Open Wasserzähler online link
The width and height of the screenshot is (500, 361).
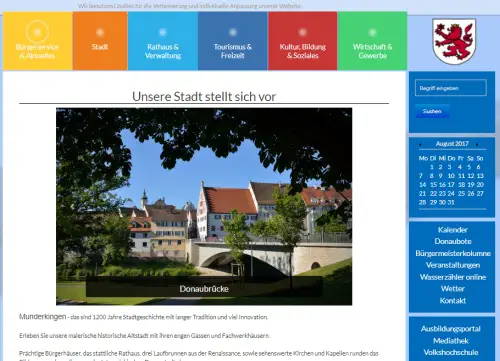(453, 277)
